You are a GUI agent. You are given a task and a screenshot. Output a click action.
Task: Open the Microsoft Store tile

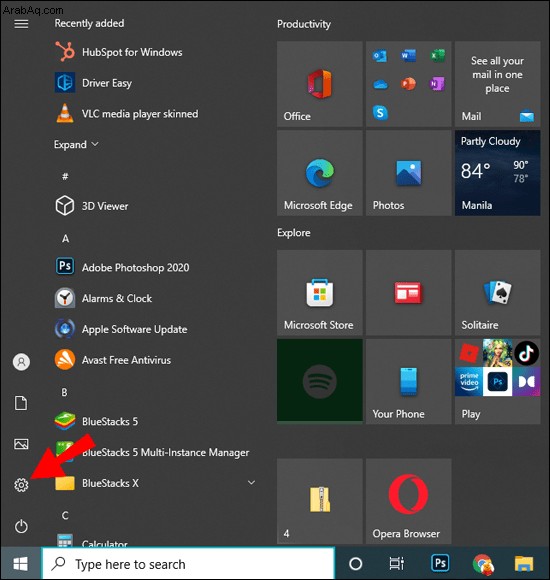click(x=320, y=293)
